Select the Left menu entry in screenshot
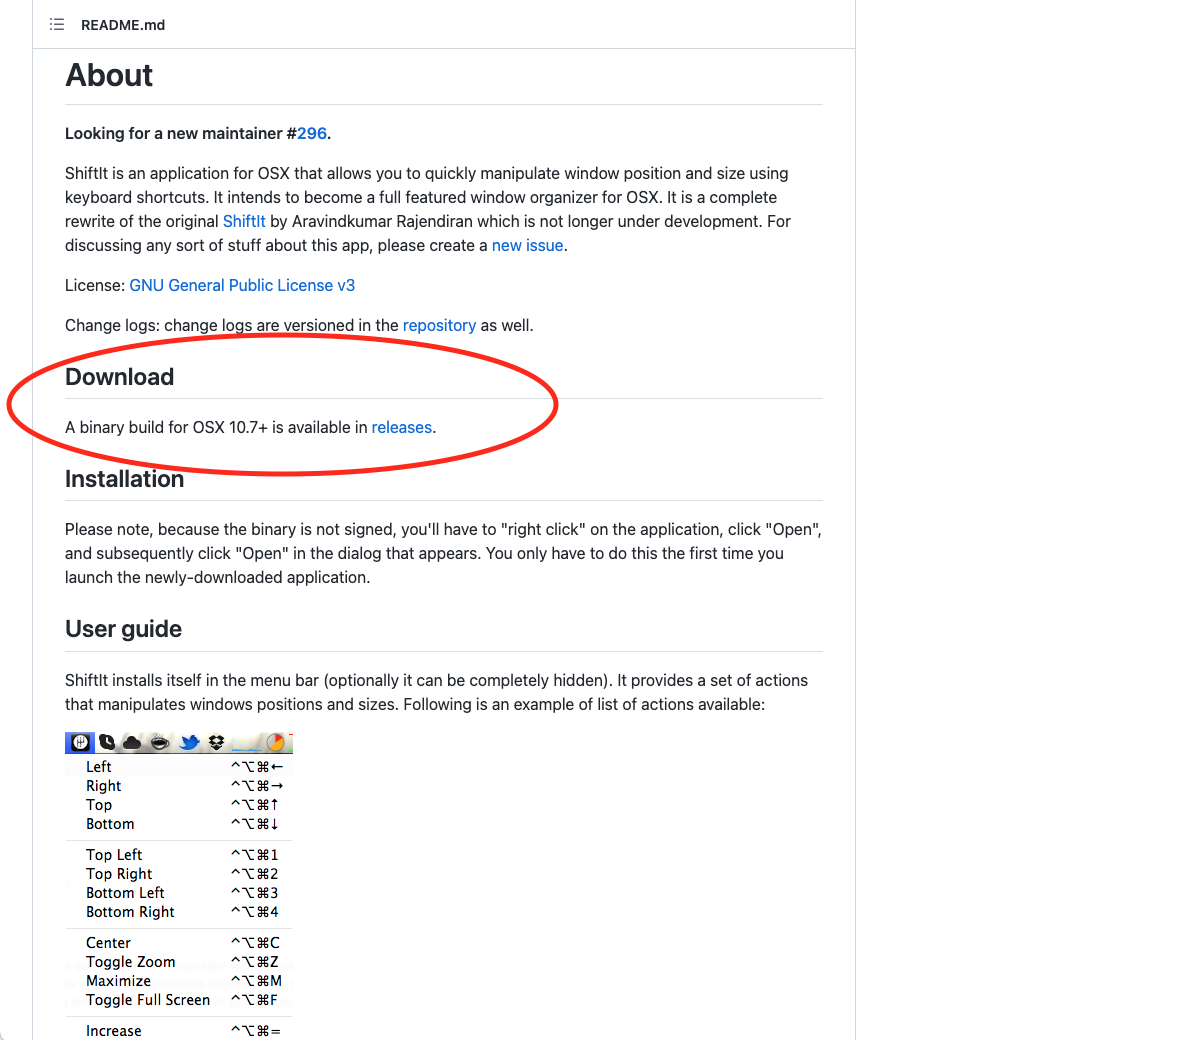 179,767
